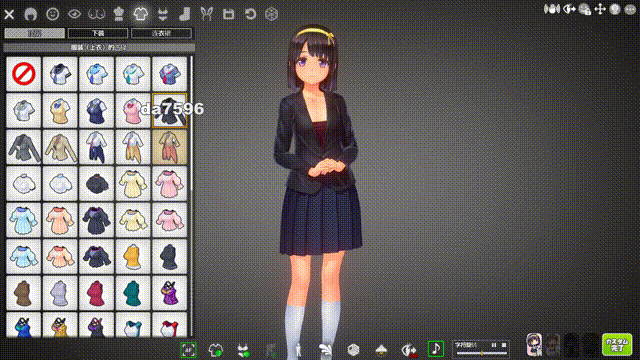The image size is (640, 360).
Task: Click the voice sound-wave icon at top right
Action: pyautogui.click(x=552, y=9)
